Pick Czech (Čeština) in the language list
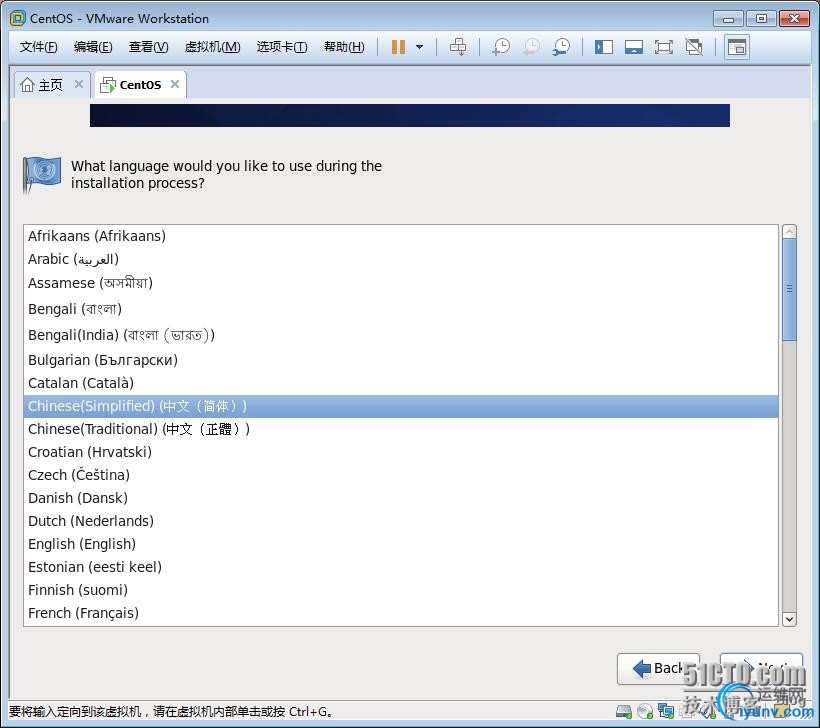The width and height of the screenshot is (820, 728). [401, 475]
